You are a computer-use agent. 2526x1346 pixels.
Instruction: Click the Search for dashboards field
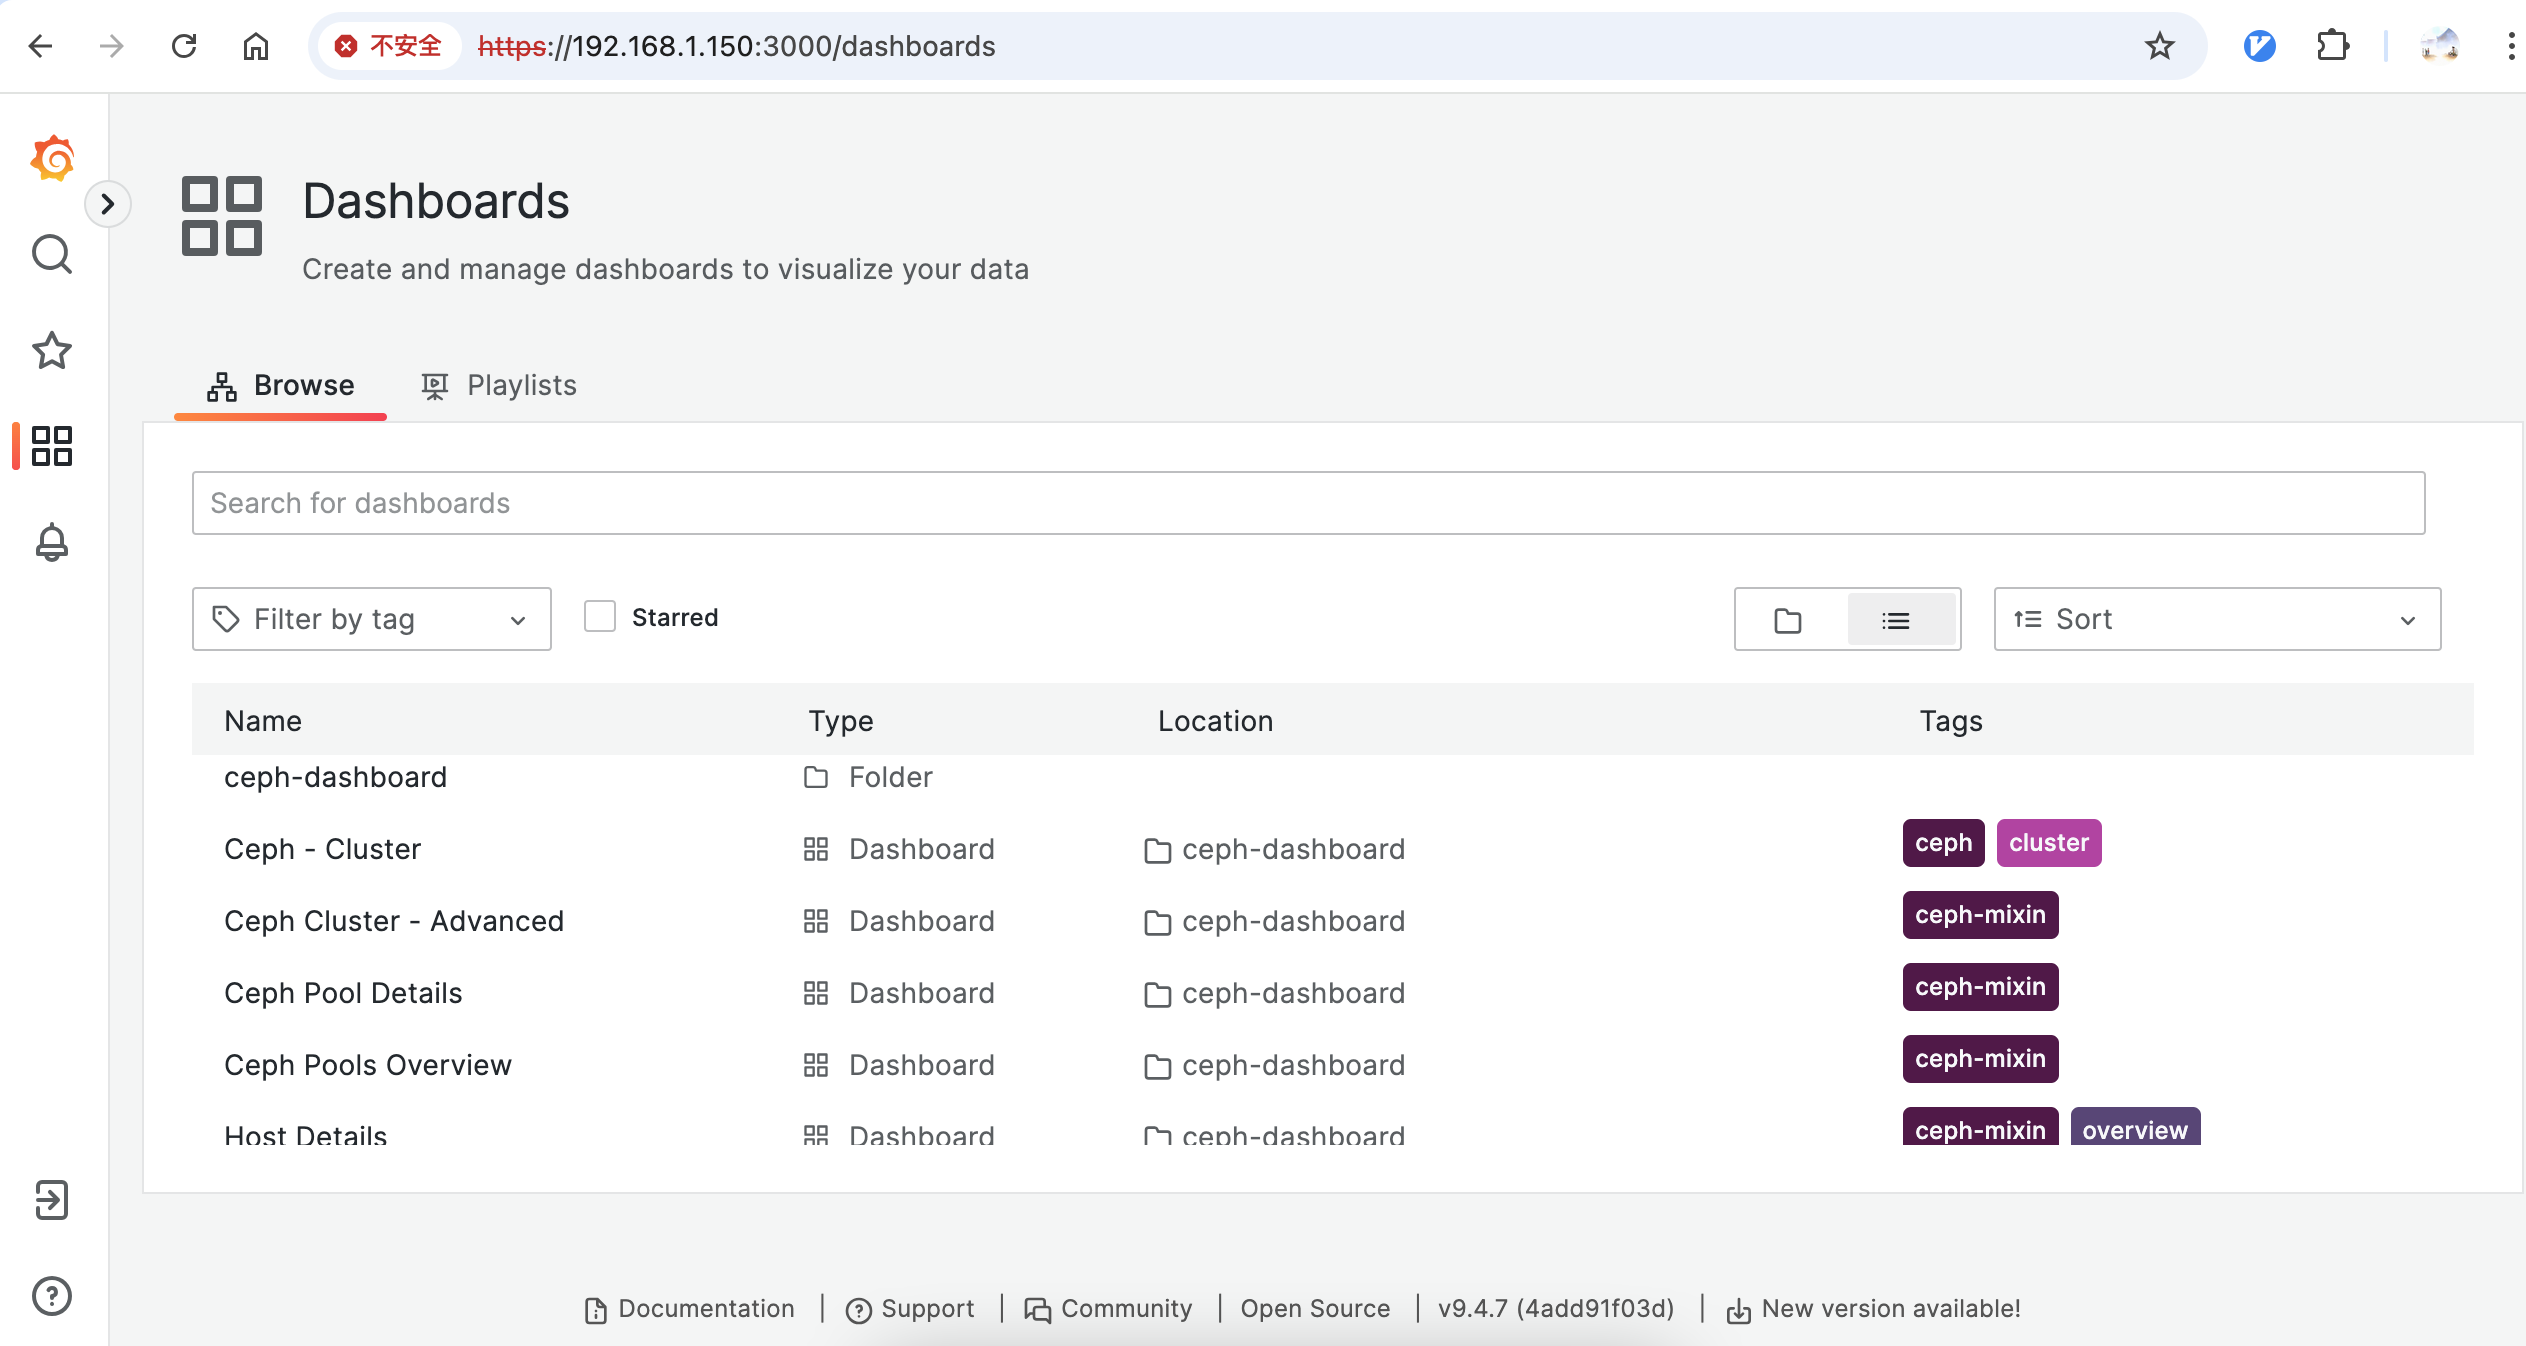[1308, 503]
